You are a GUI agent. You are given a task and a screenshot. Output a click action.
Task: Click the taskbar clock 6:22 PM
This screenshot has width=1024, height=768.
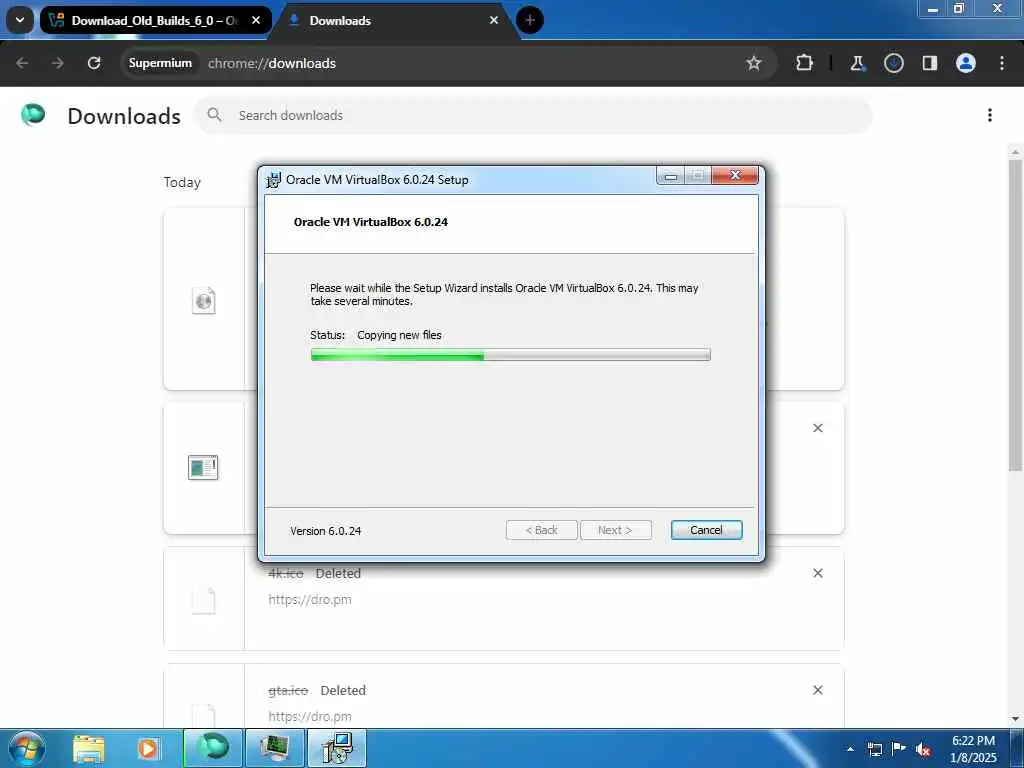click(x=973, y=741)
